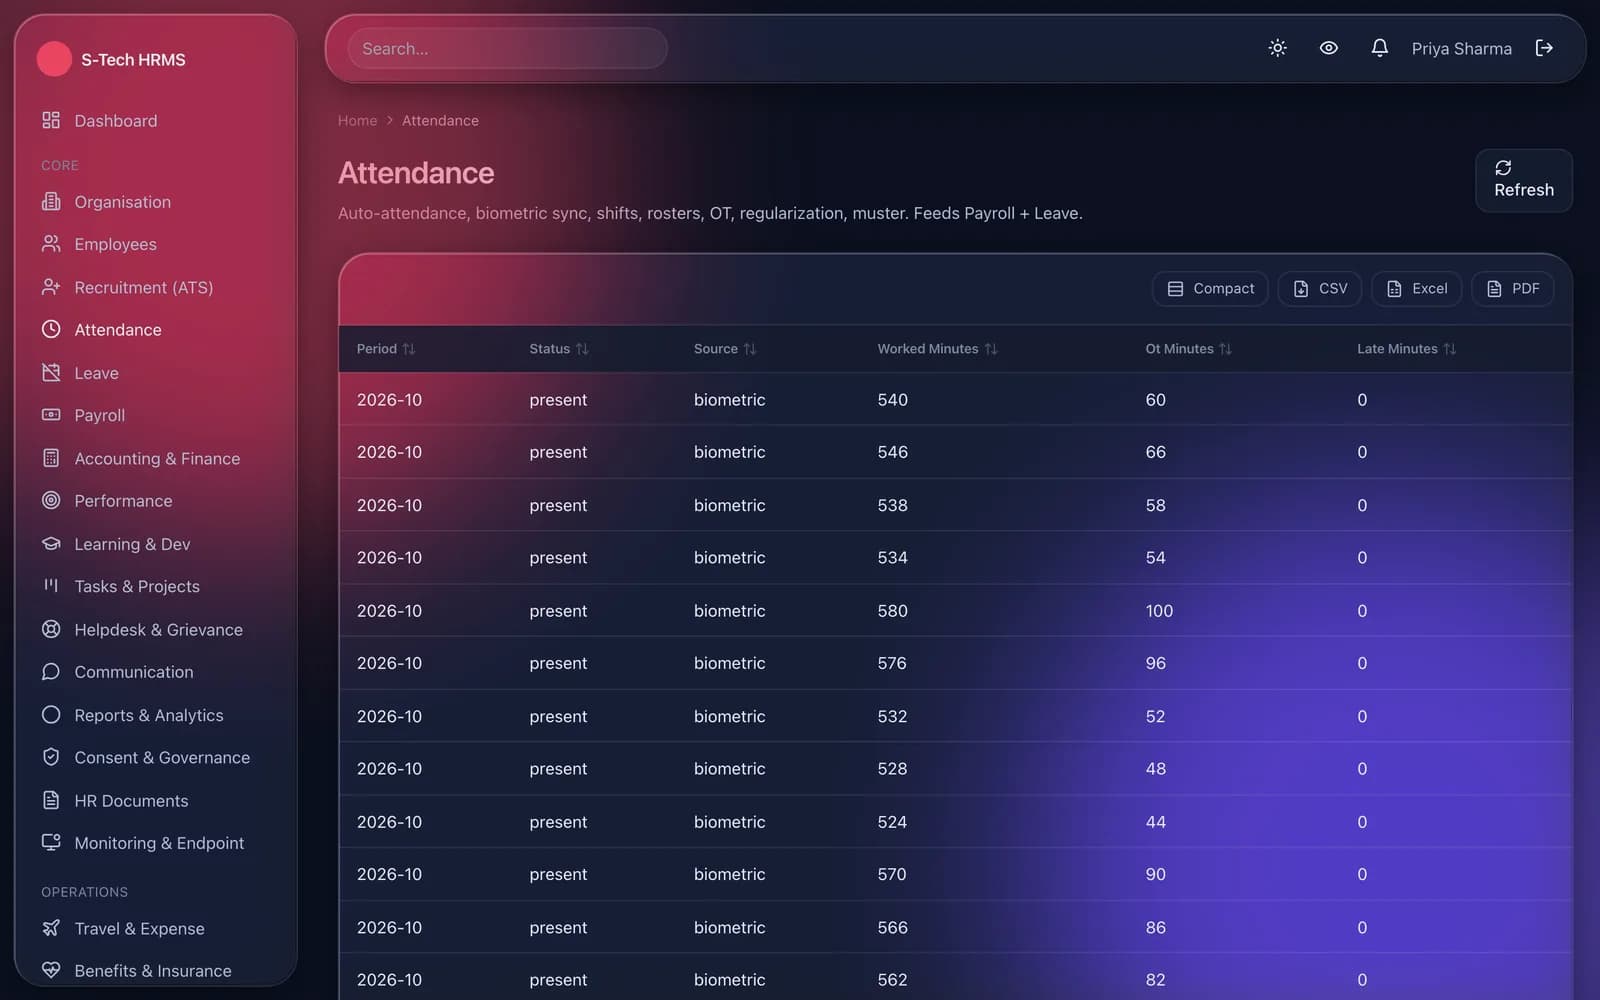1600x1000 pixels.
Task: Click the eye visibility icon in header
Action: point(1328,48)
